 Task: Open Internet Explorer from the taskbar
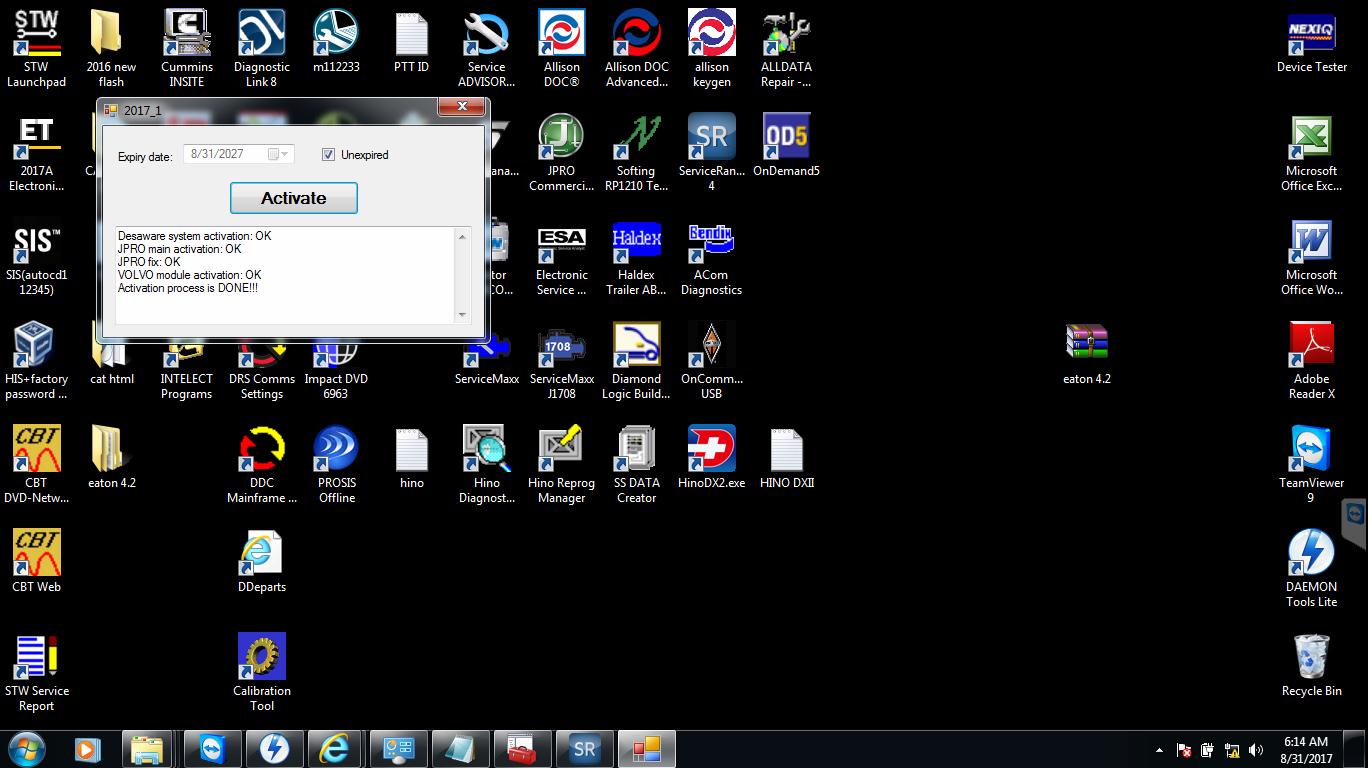click(x=333, y=748)
